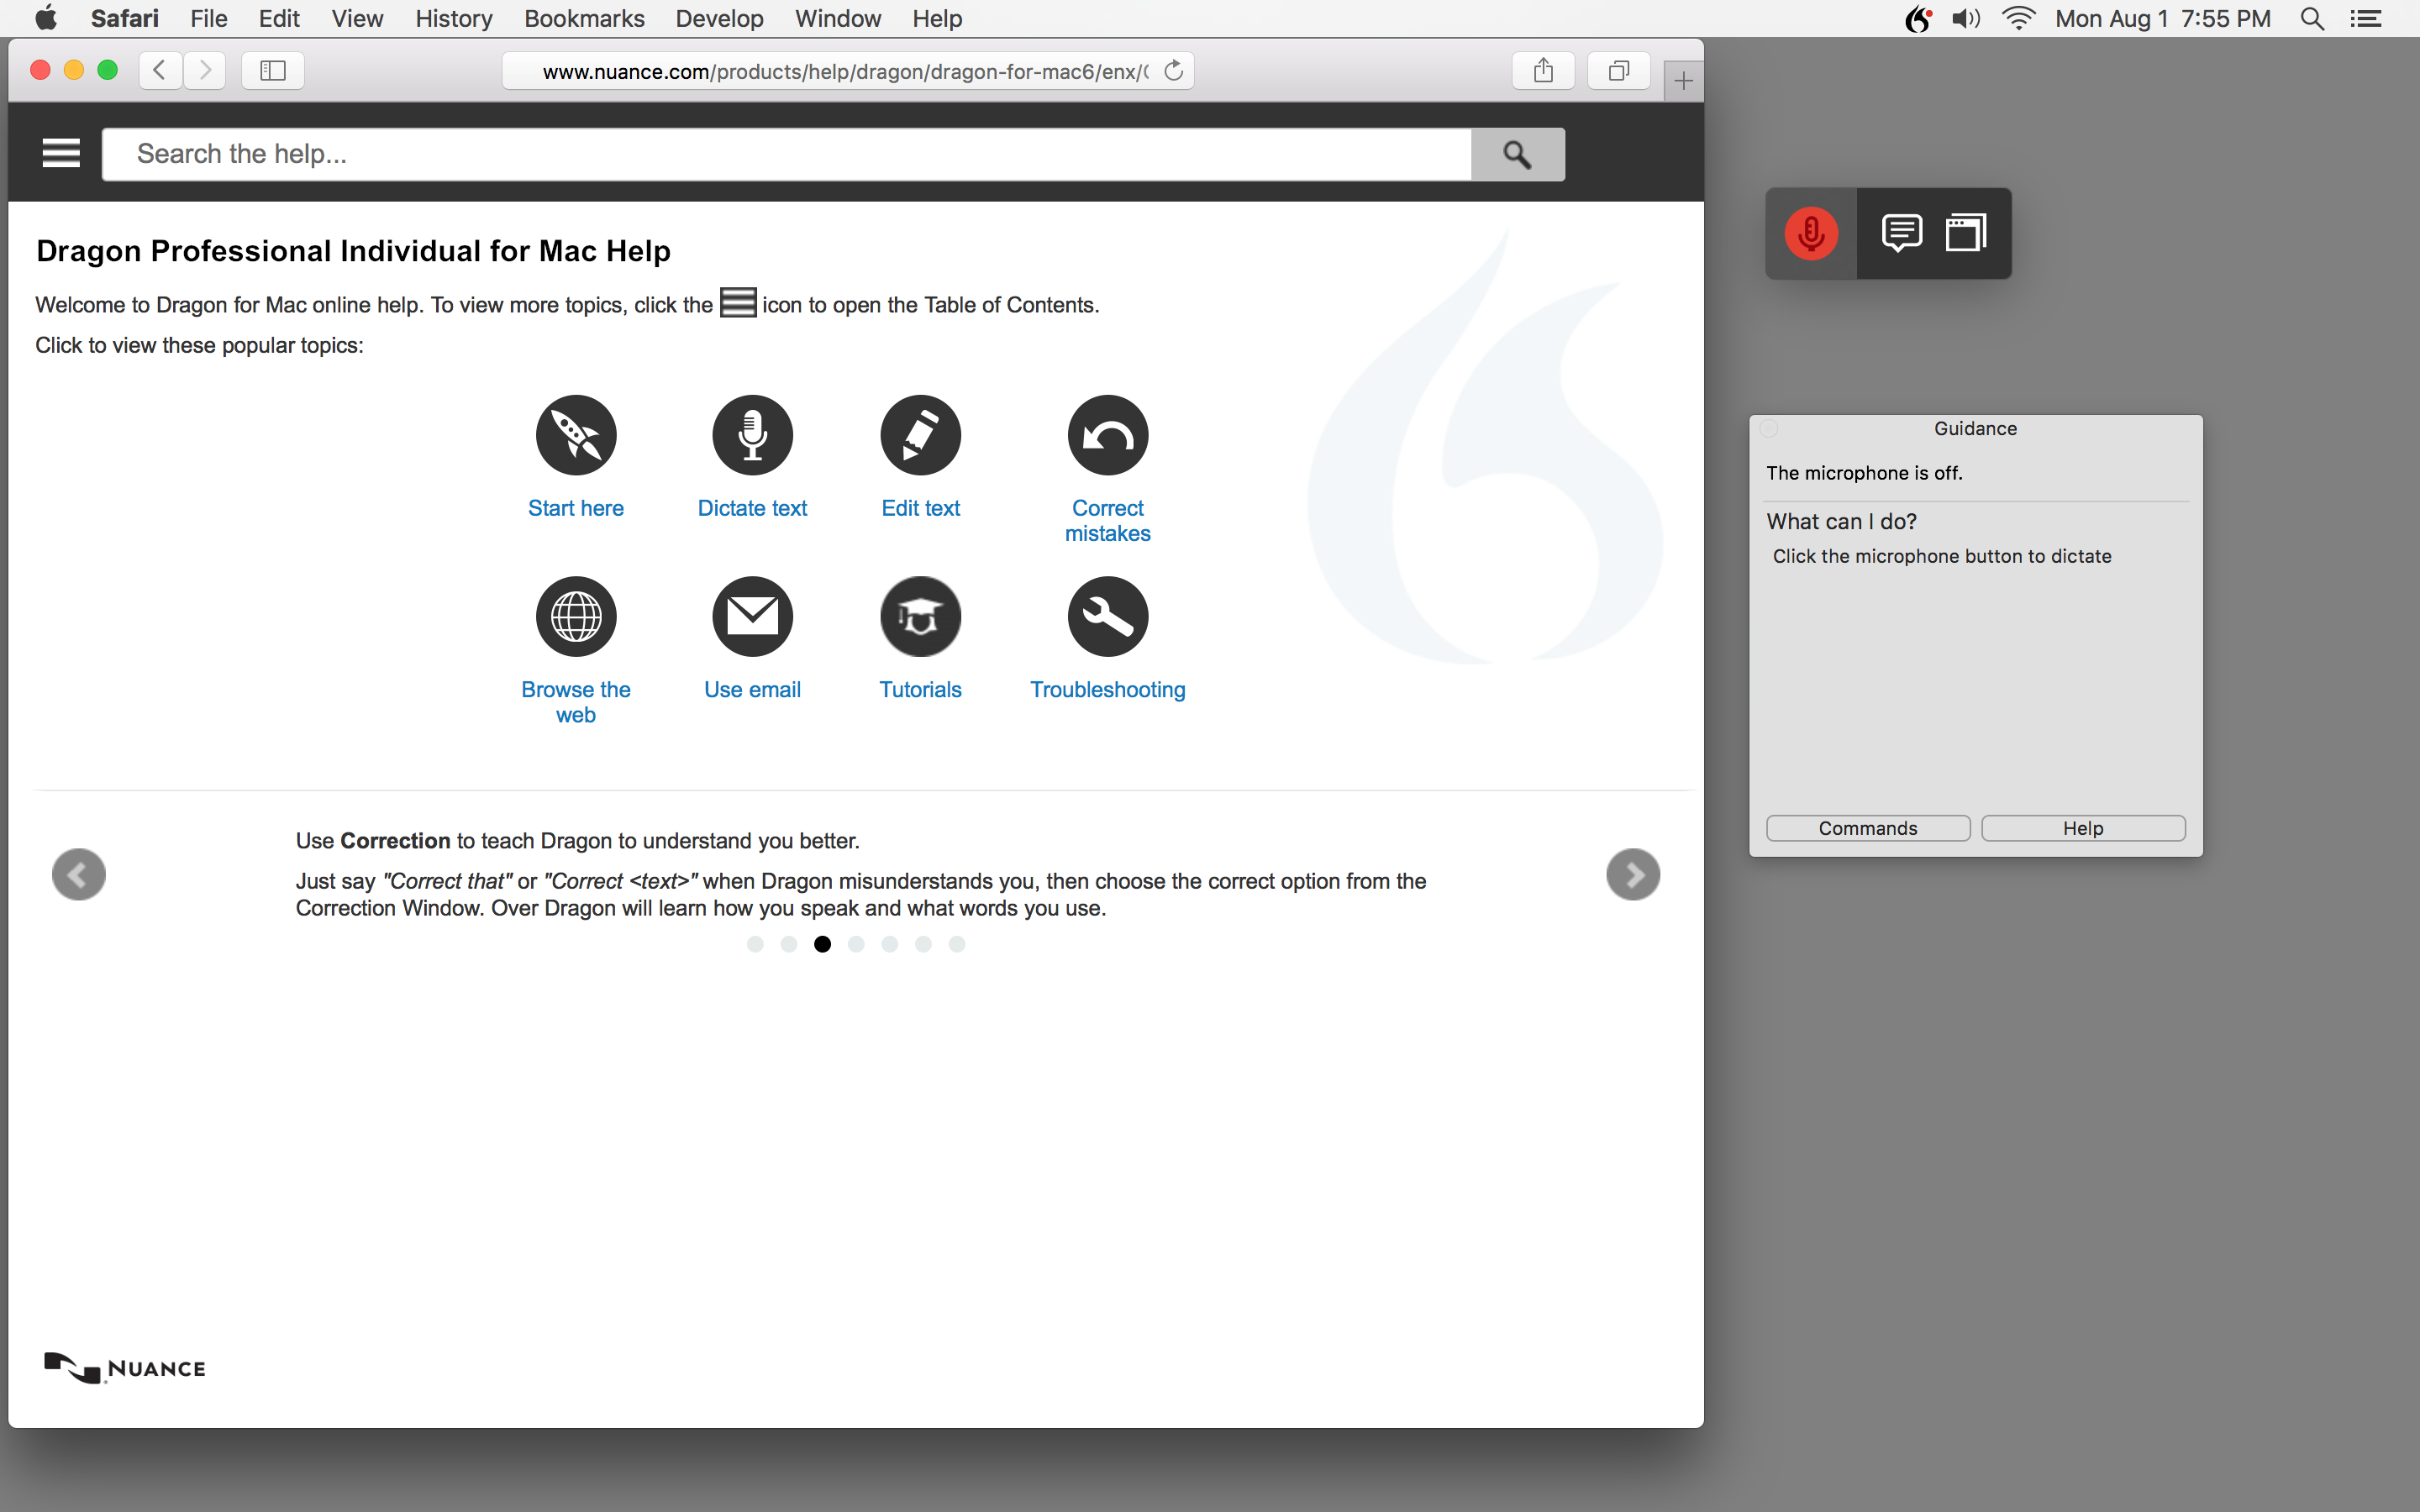Viewport: 2420px width, 1512px height.
Task: Click the Search the help text field
Action: pyautogui.click(x=786, y=154)
